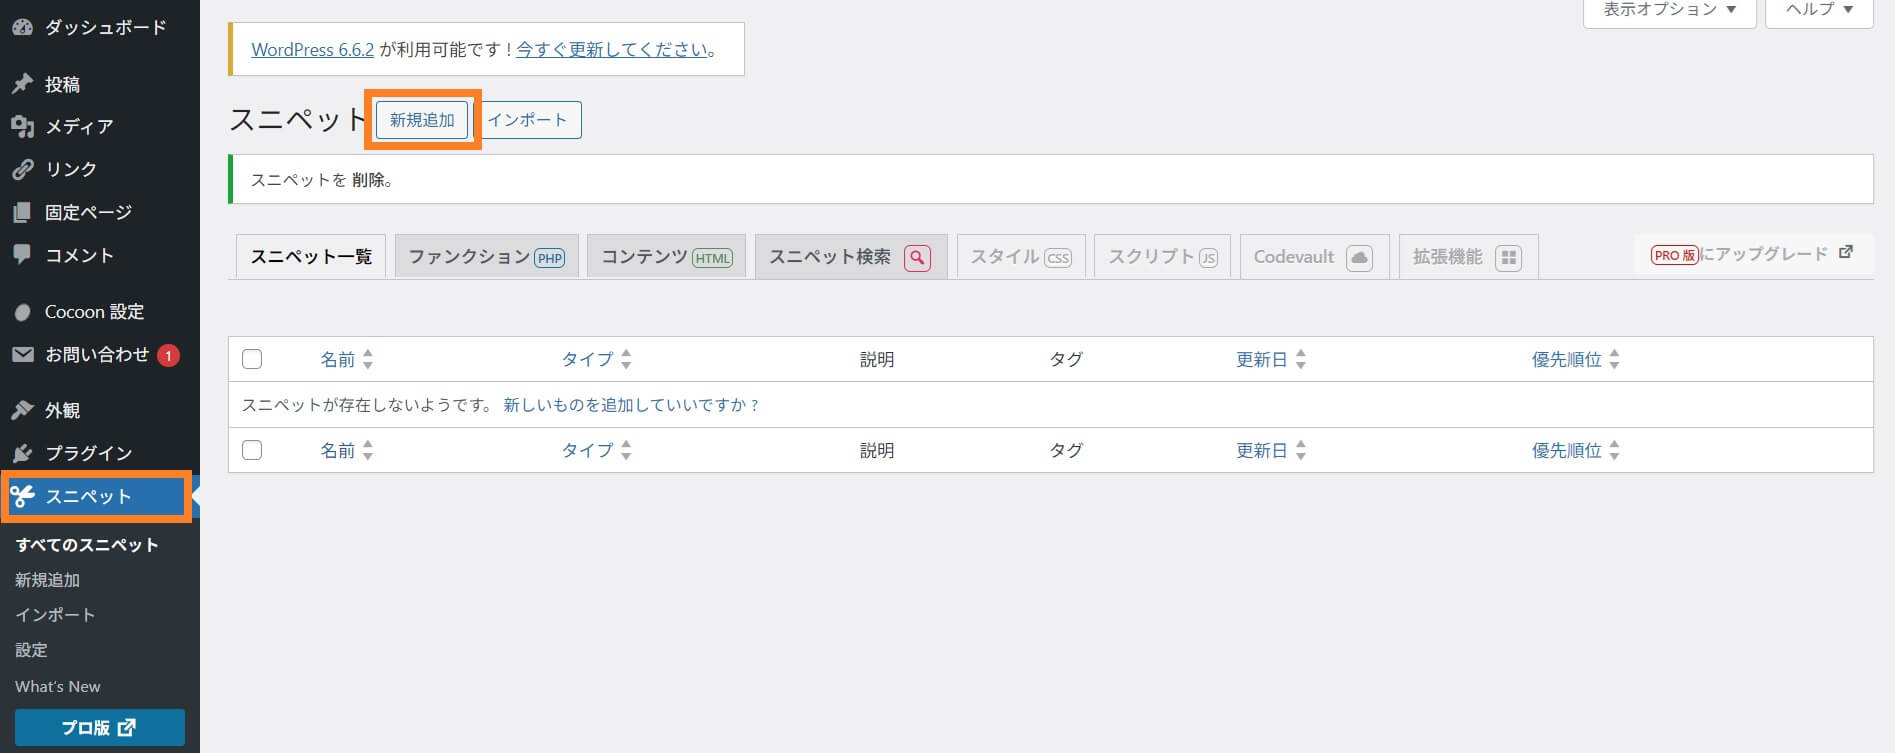Open the スタイル CSS tab

pos(1021,257)
